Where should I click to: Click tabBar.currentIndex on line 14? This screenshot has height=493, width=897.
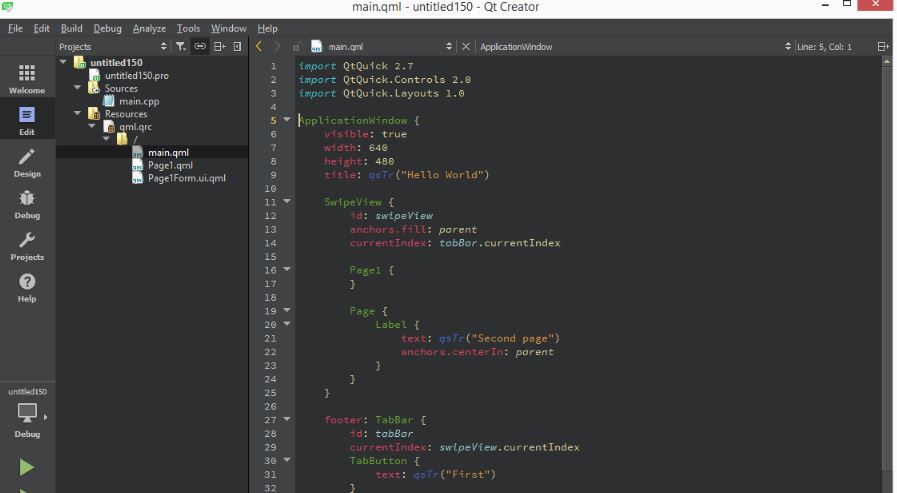pyautogui.click(x=499, y=242)
